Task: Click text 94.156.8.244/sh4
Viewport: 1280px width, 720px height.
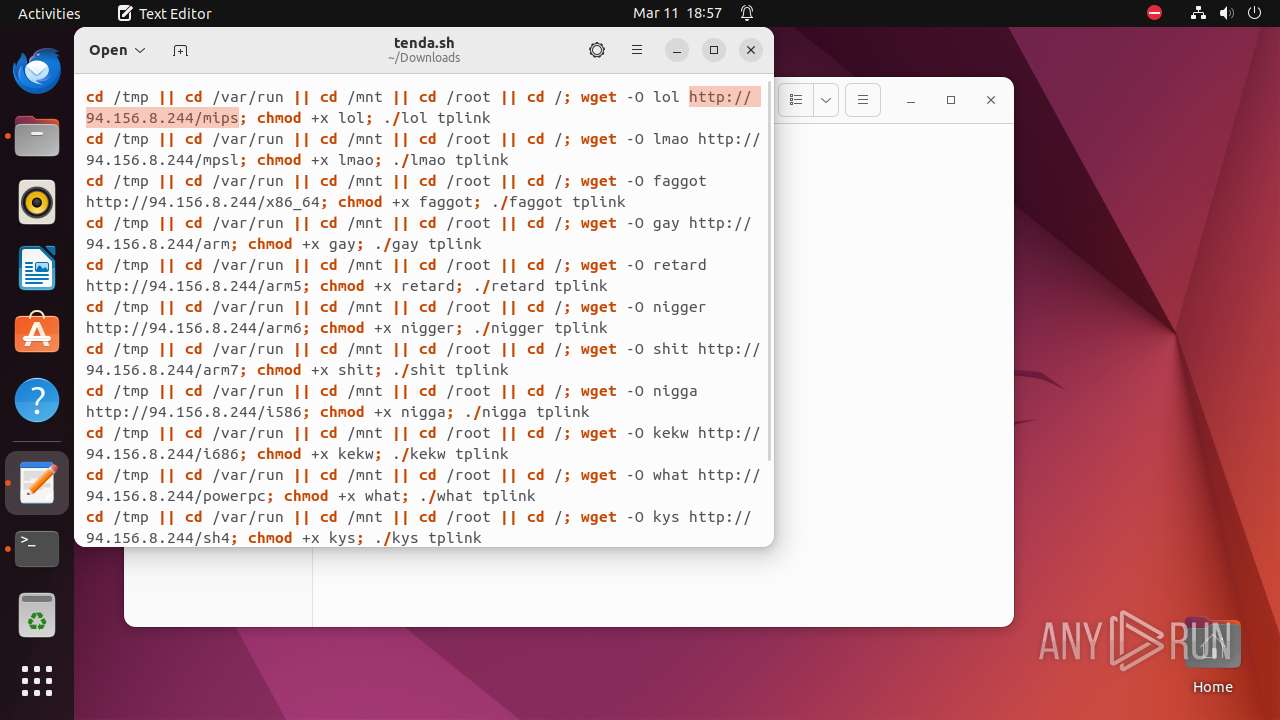Action: 158,538
